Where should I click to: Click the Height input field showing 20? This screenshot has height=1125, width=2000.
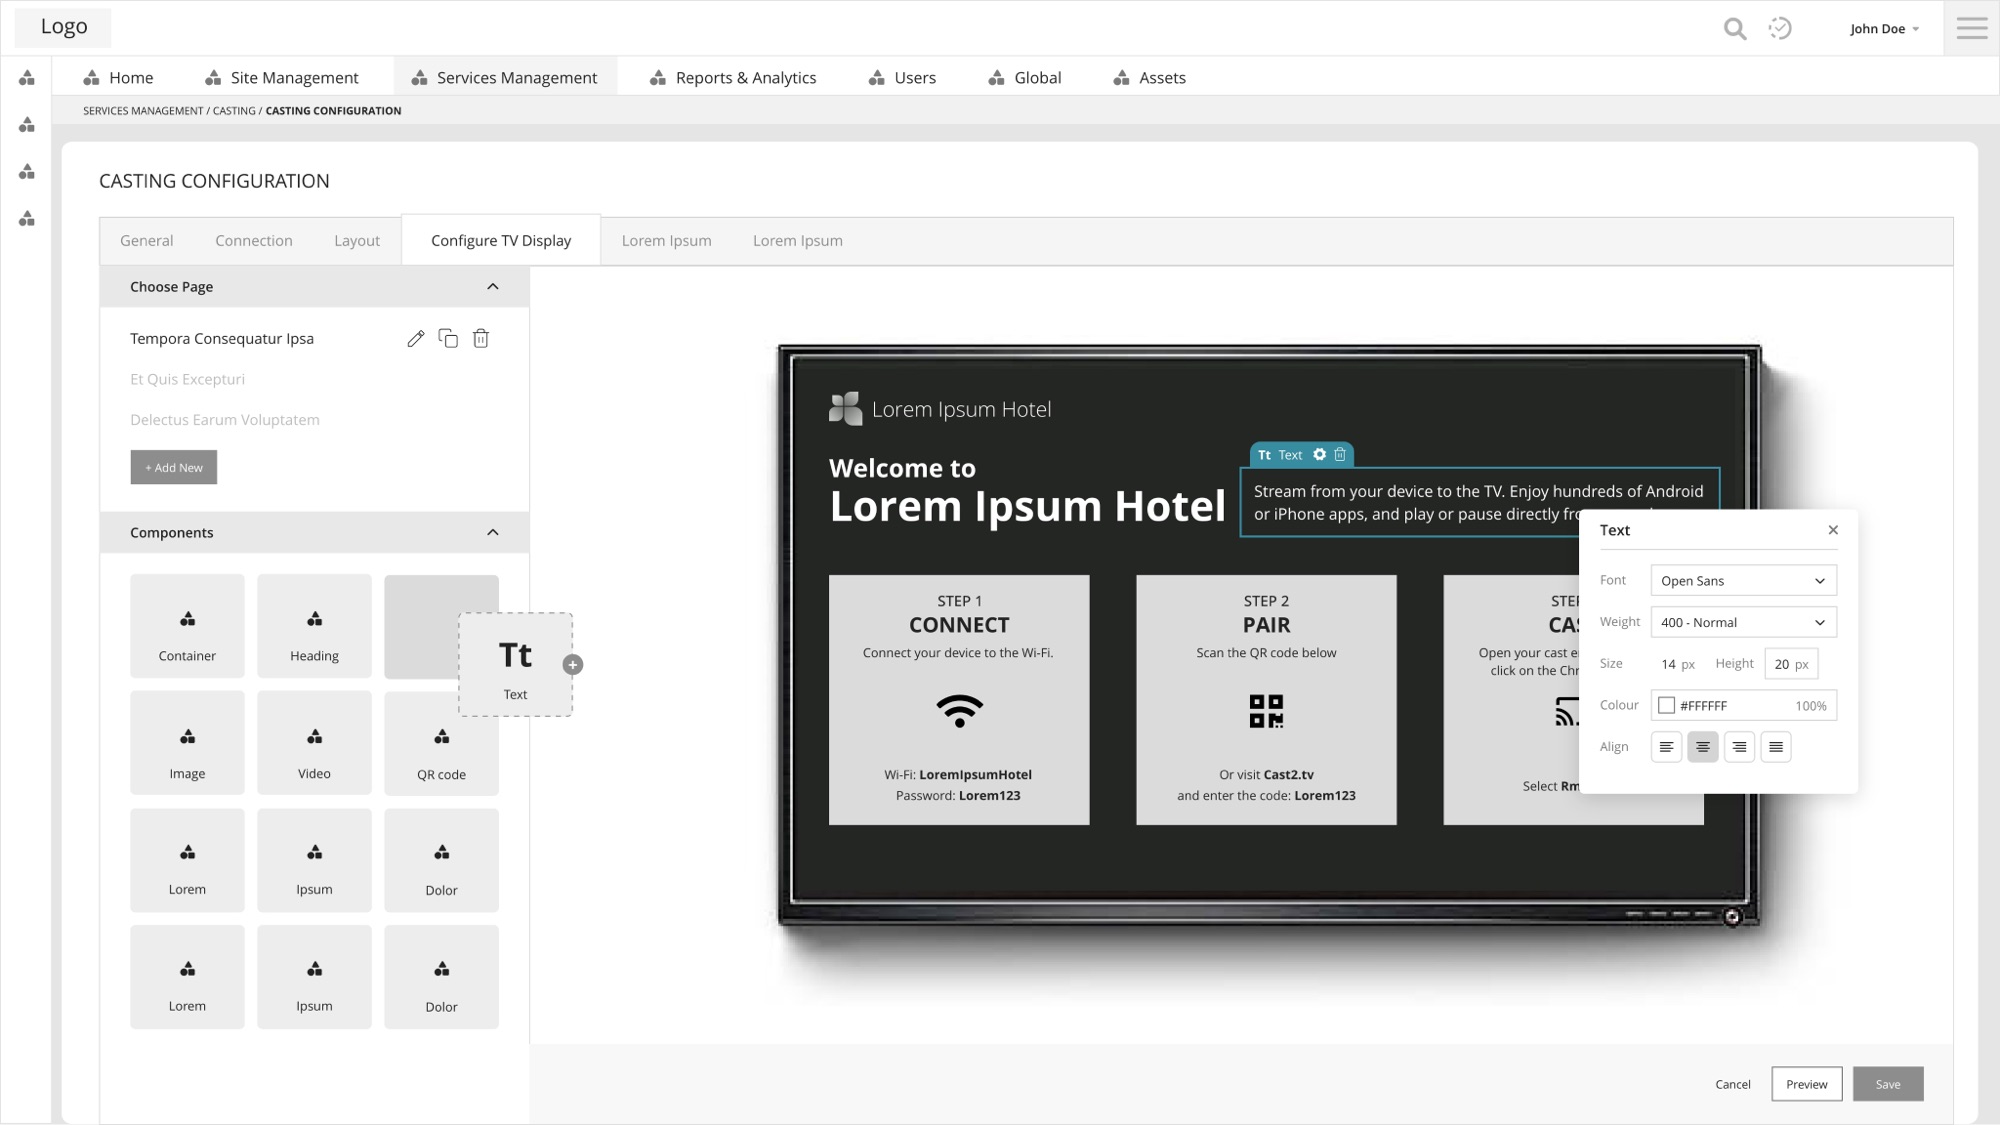[x=1791, y=664]
